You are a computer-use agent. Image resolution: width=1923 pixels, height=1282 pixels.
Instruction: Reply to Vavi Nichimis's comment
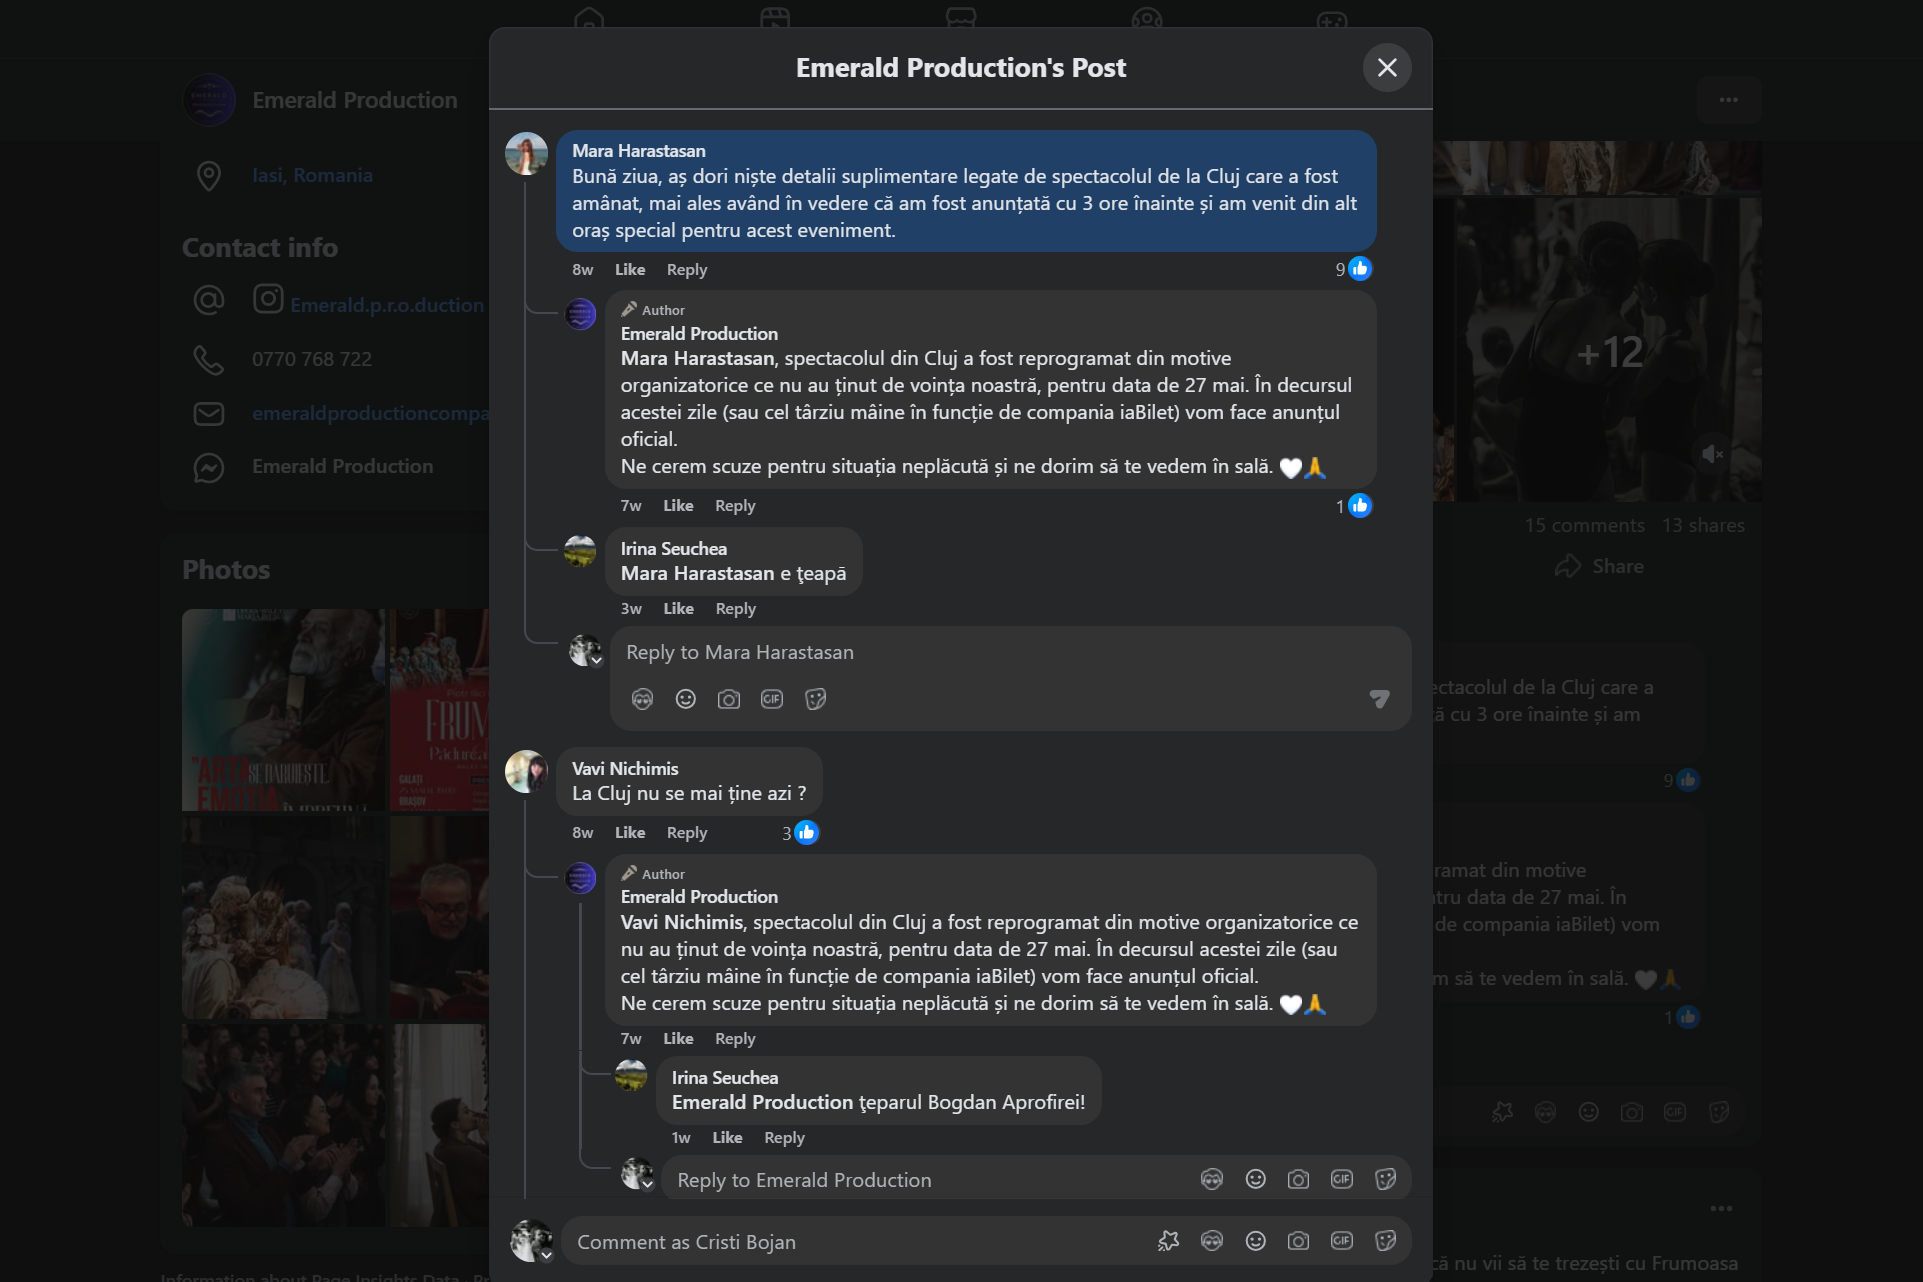pos(687,832)
